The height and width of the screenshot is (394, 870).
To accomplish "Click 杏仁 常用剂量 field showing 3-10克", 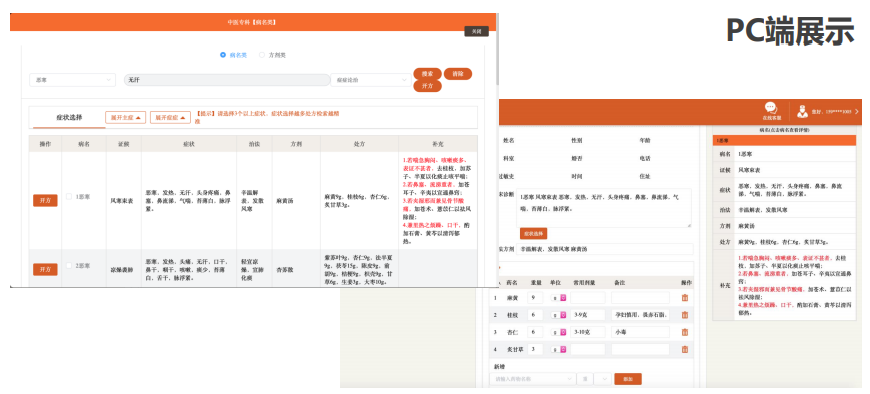I will point(588,332).
